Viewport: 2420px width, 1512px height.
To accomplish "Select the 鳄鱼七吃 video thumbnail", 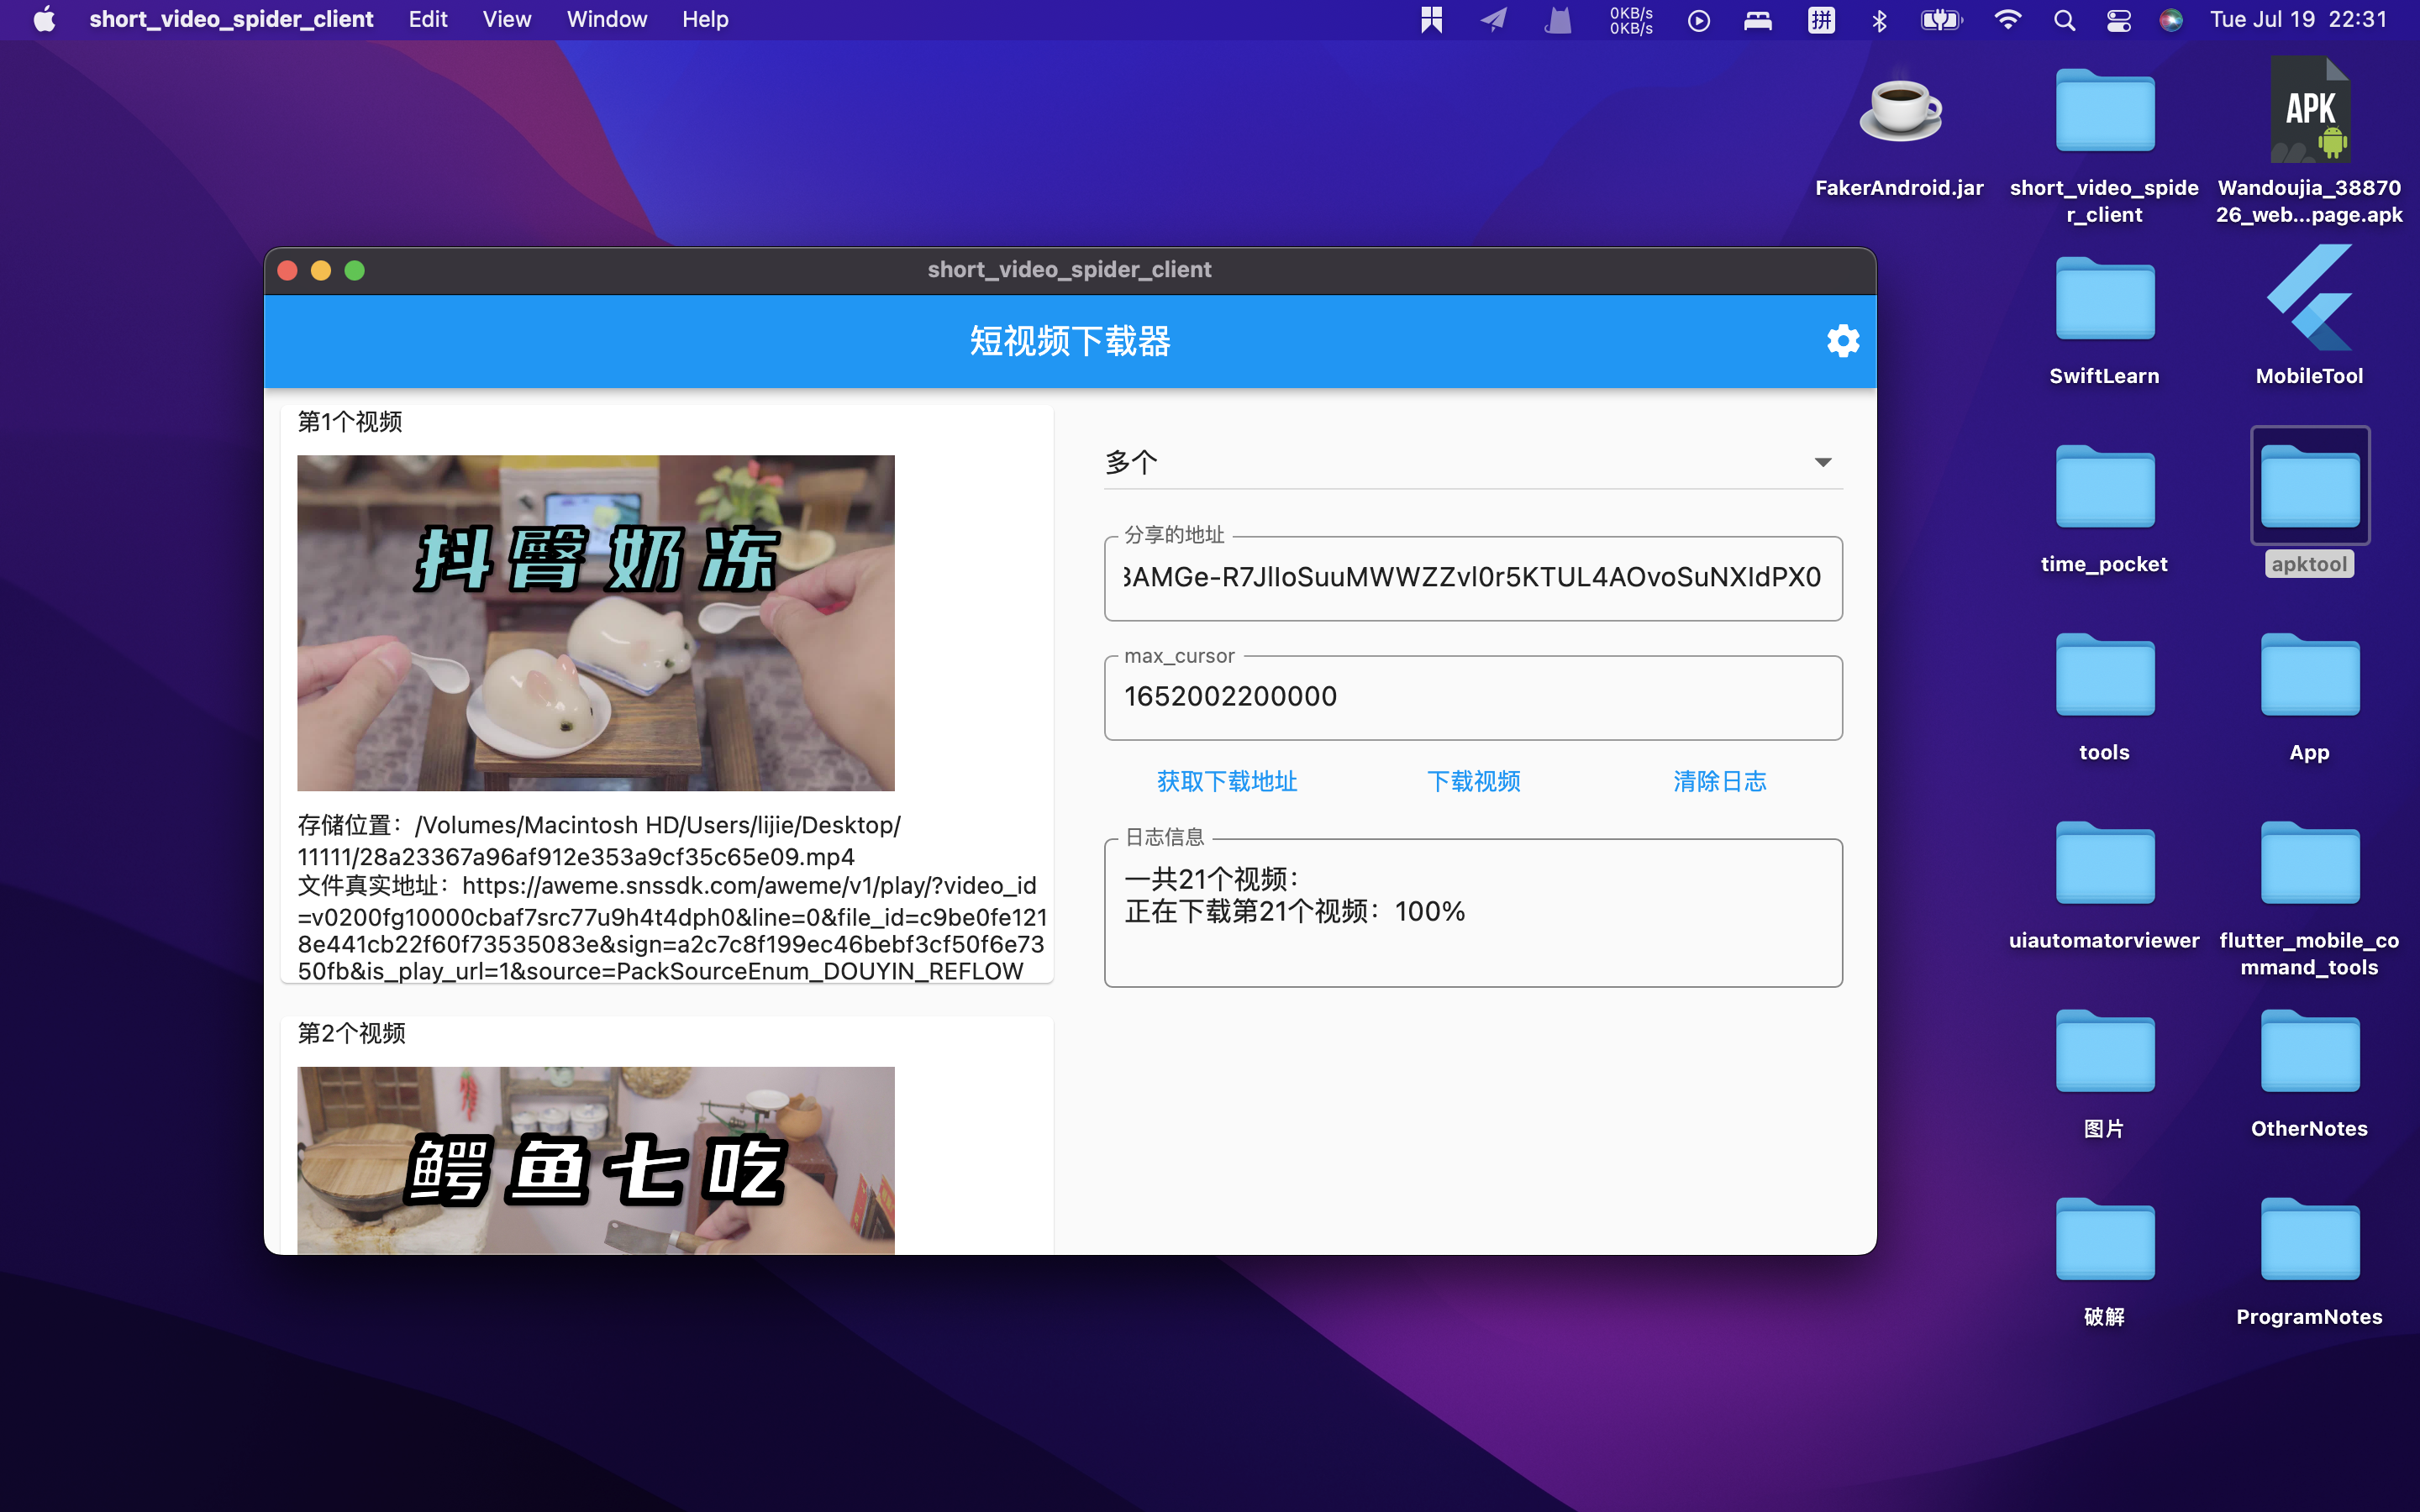I will click(595, 1160).
